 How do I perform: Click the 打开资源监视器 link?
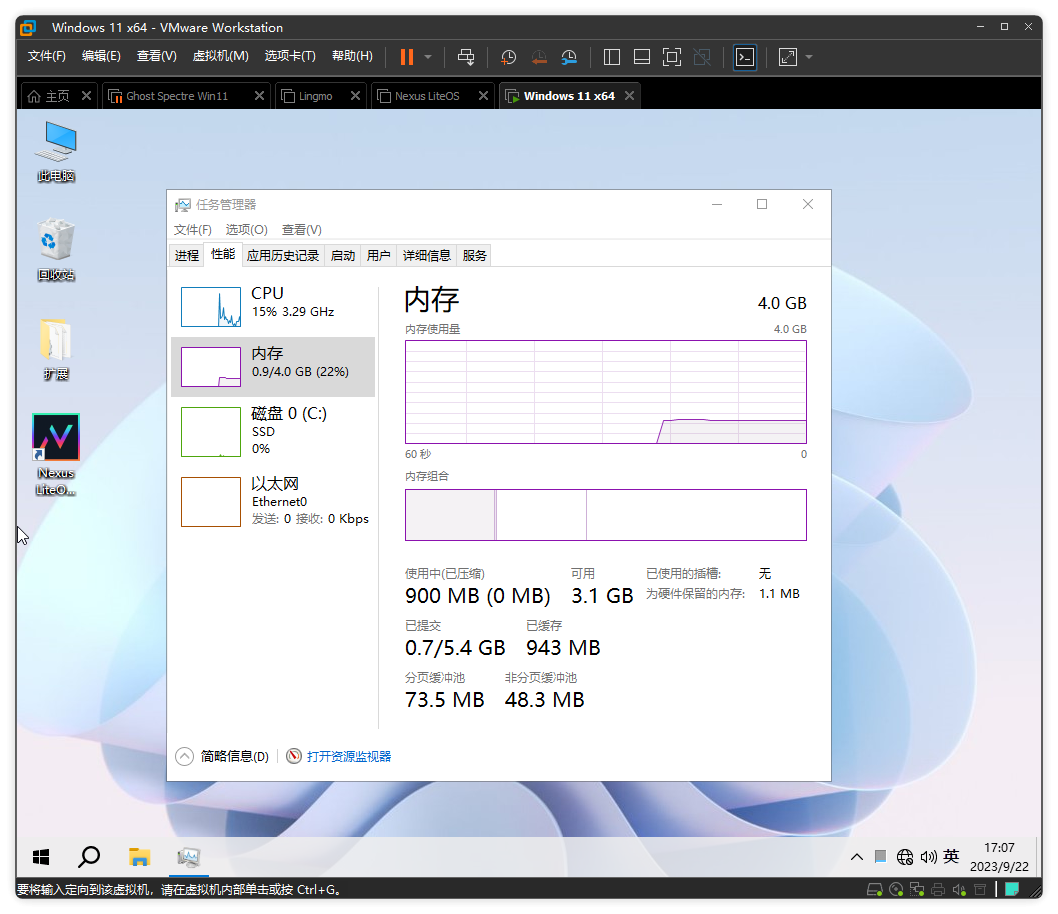(348, 757)
